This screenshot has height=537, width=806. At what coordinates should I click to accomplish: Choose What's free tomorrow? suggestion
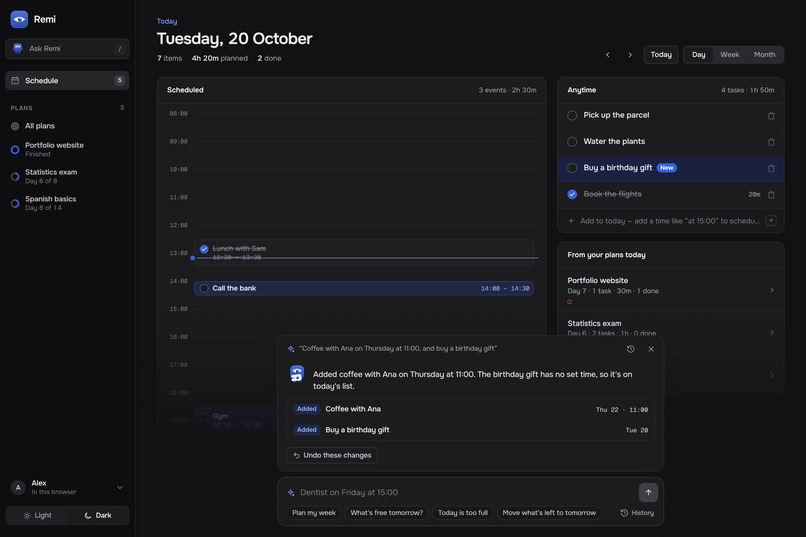(387, 513)
